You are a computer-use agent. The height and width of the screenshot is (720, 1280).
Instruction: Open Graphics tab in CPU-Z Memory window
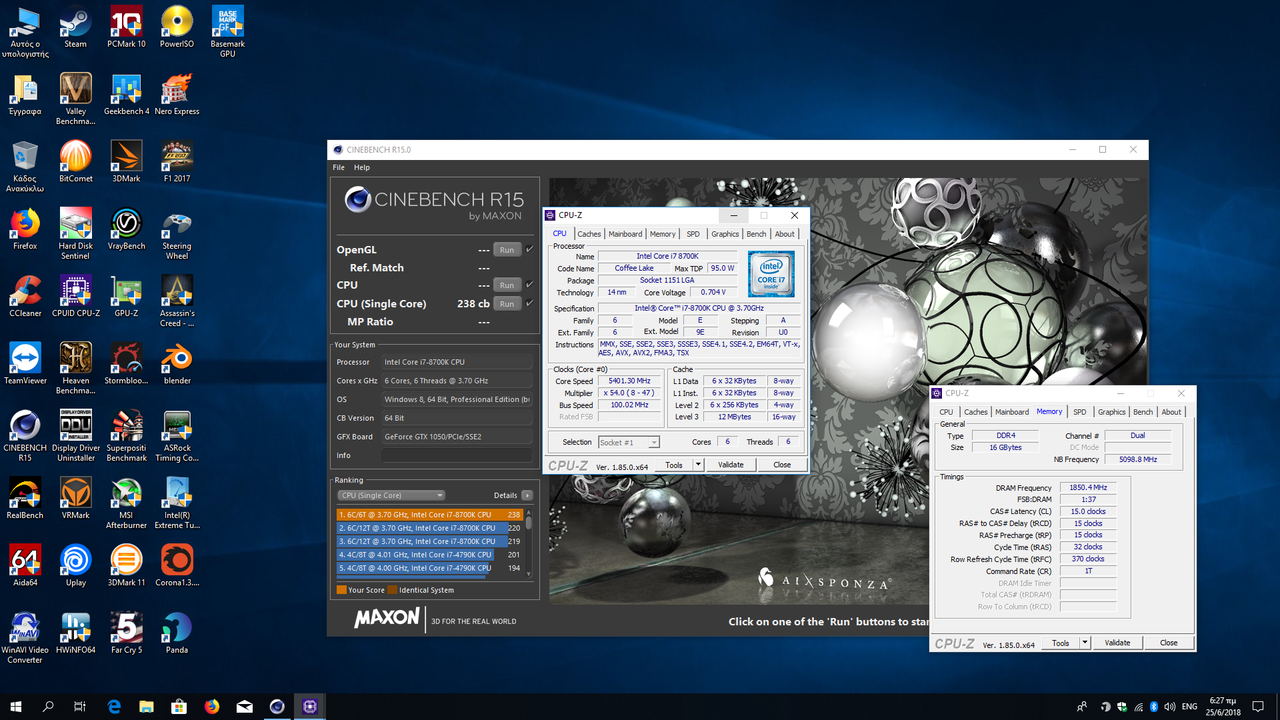pyautogui.click(x=1112, y=412)
